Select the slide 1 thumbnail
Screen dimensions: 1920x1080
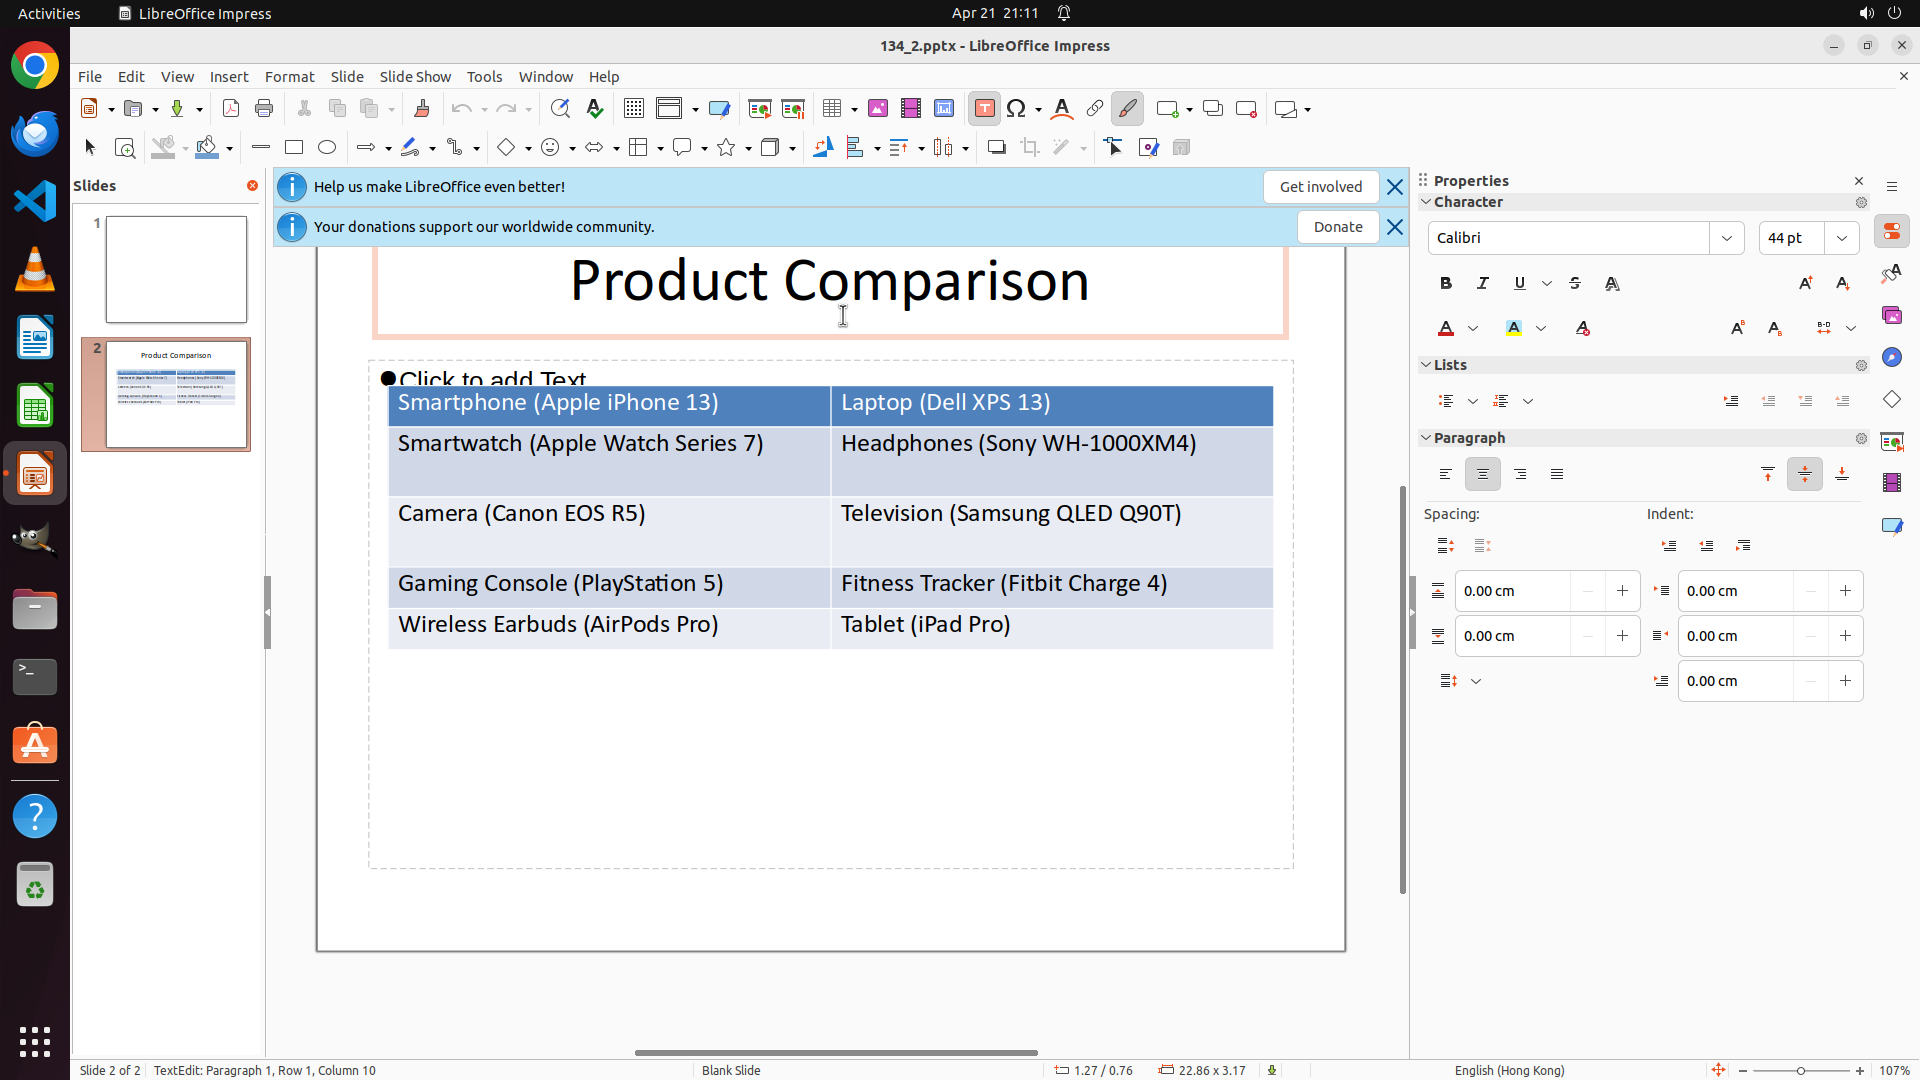coord(176,269)
